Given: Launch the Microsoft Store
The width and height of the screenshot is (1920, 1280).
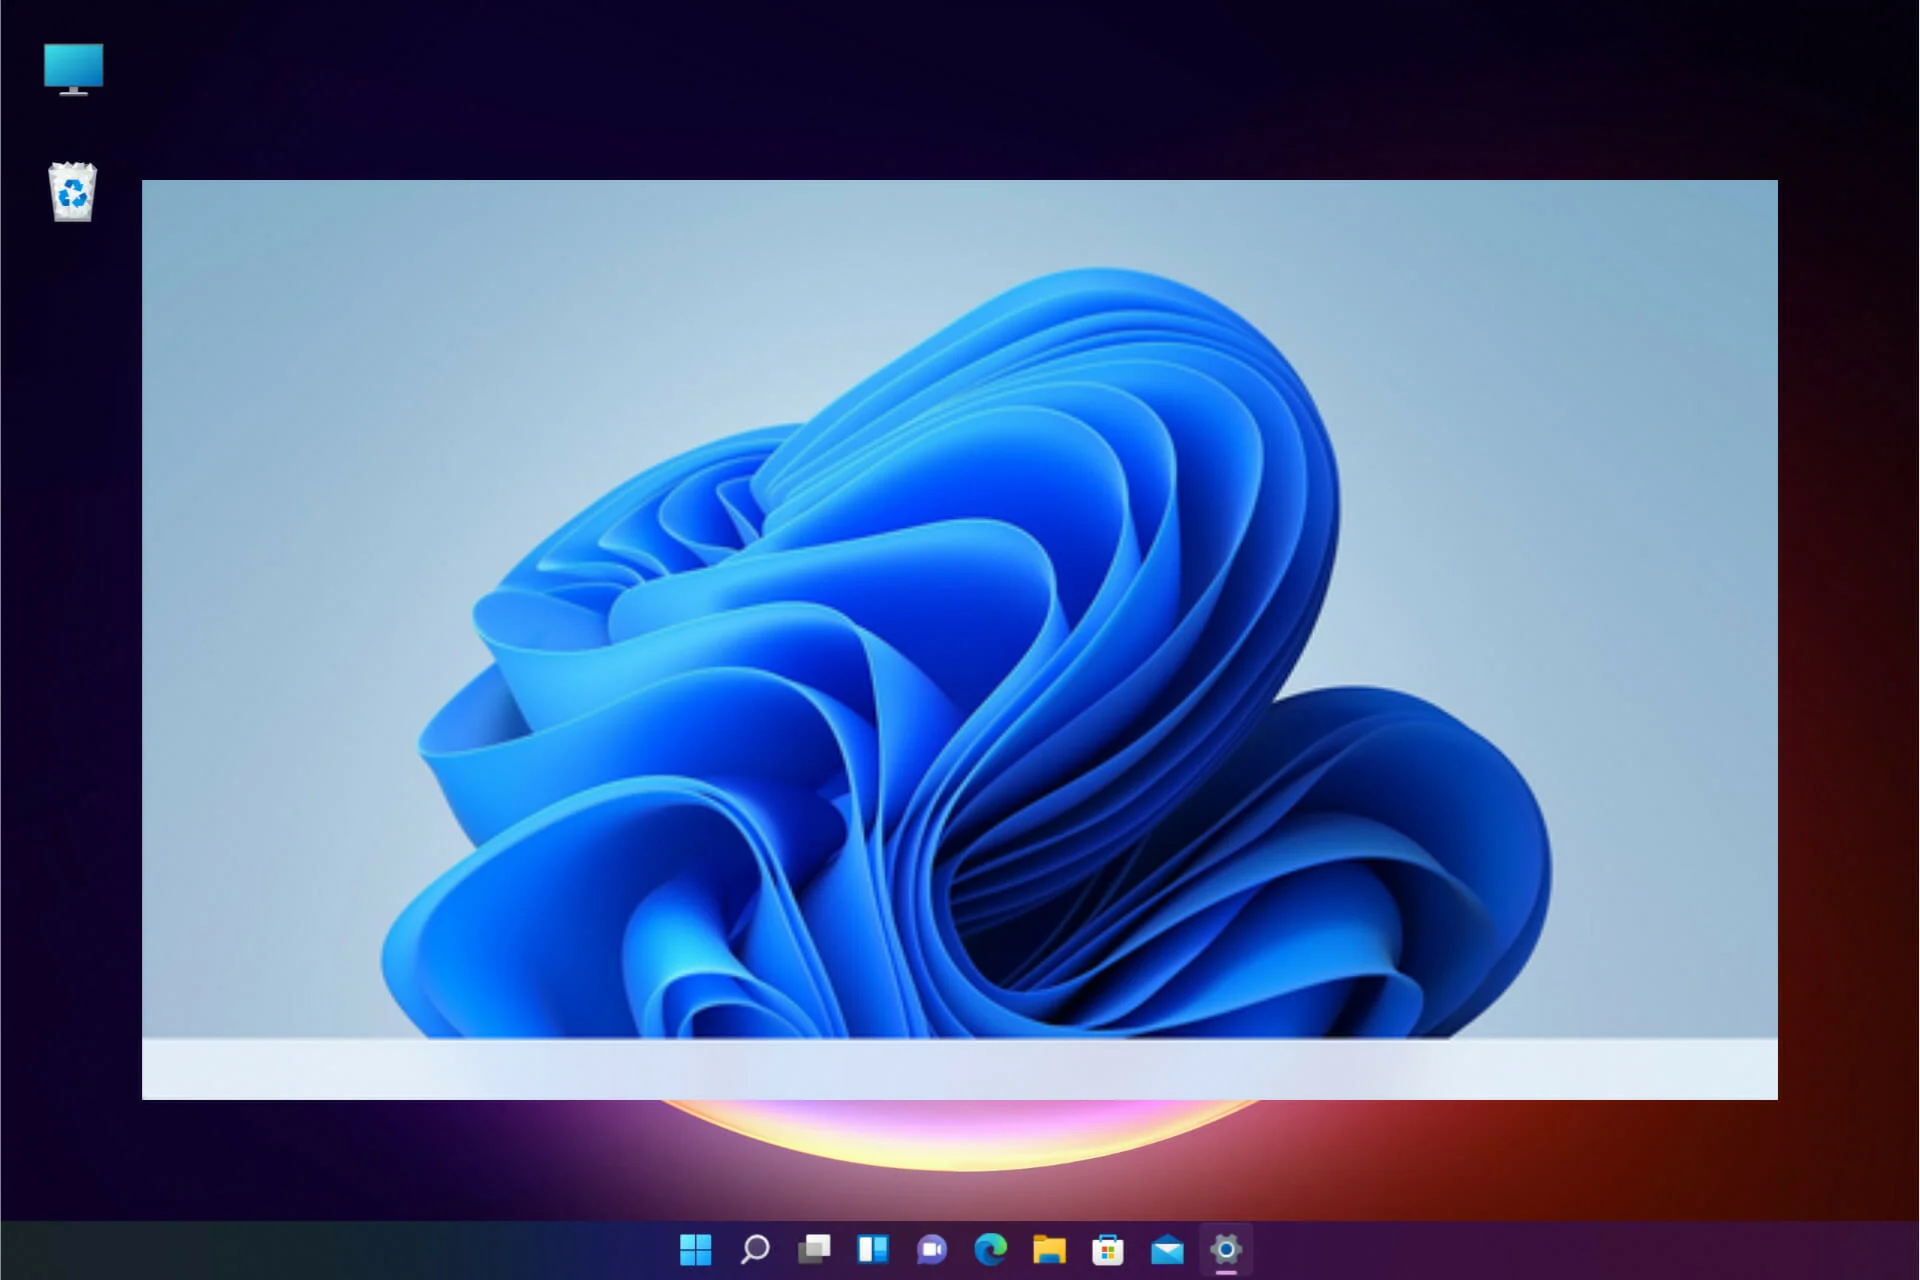Looking at the screenshot, I should pyautogui.click(x=1106, y=1250).
